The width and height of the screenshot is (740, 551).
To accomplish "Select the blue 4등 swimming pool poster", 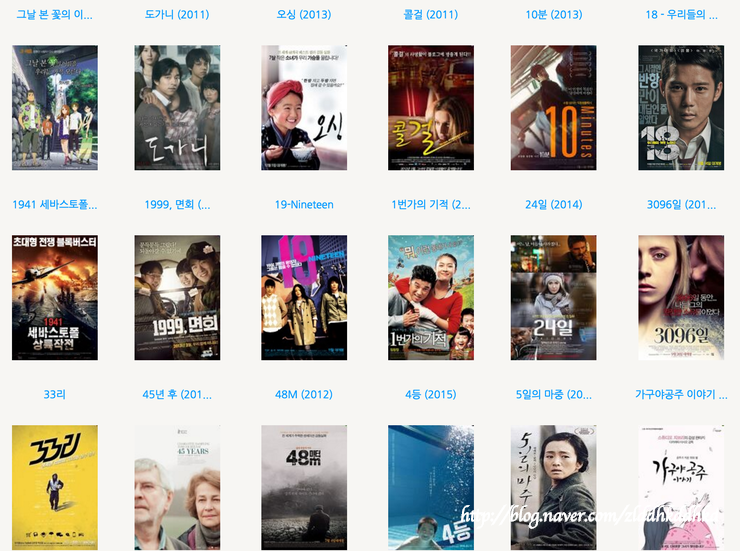I will tap(431, 487).
